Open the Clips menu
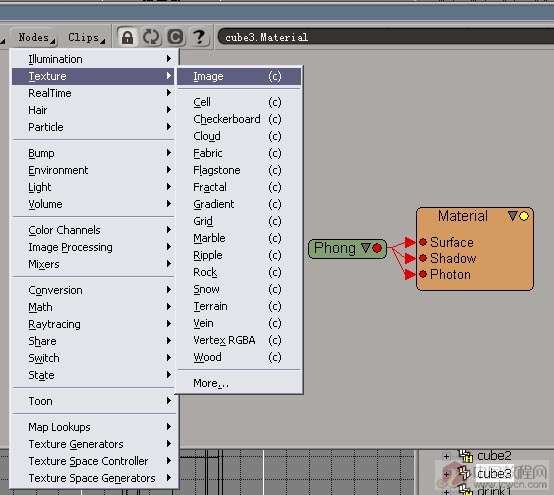The width and height of the screenshot is (554, 495). pos(86,37)
